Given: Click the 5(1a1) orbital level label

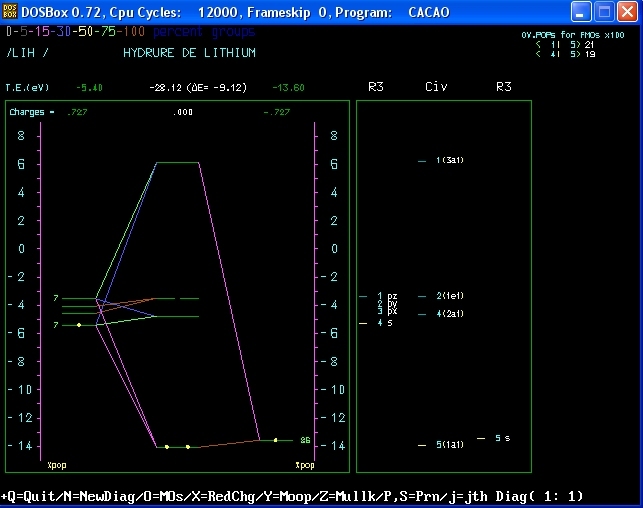Looking at the screenshot, I should 450,444.
